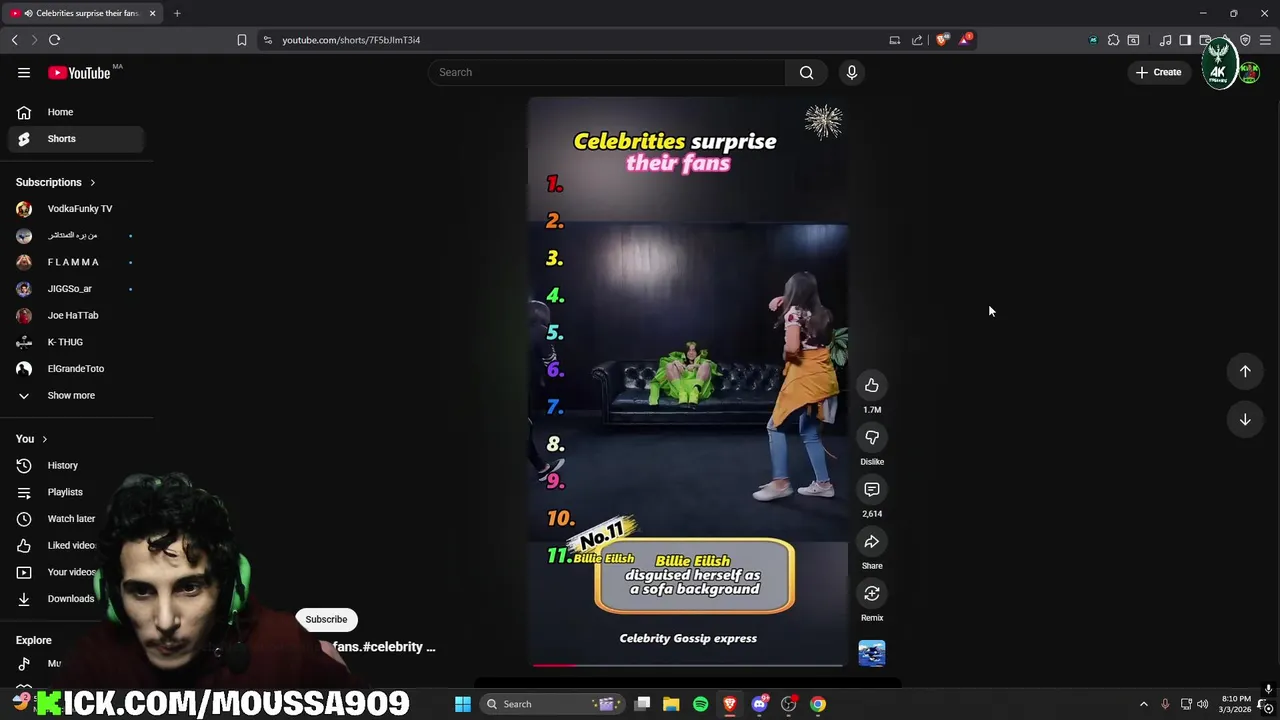Go to the YouTube logo home
This screenshot has width=1280, height=720.
point(79,72)
